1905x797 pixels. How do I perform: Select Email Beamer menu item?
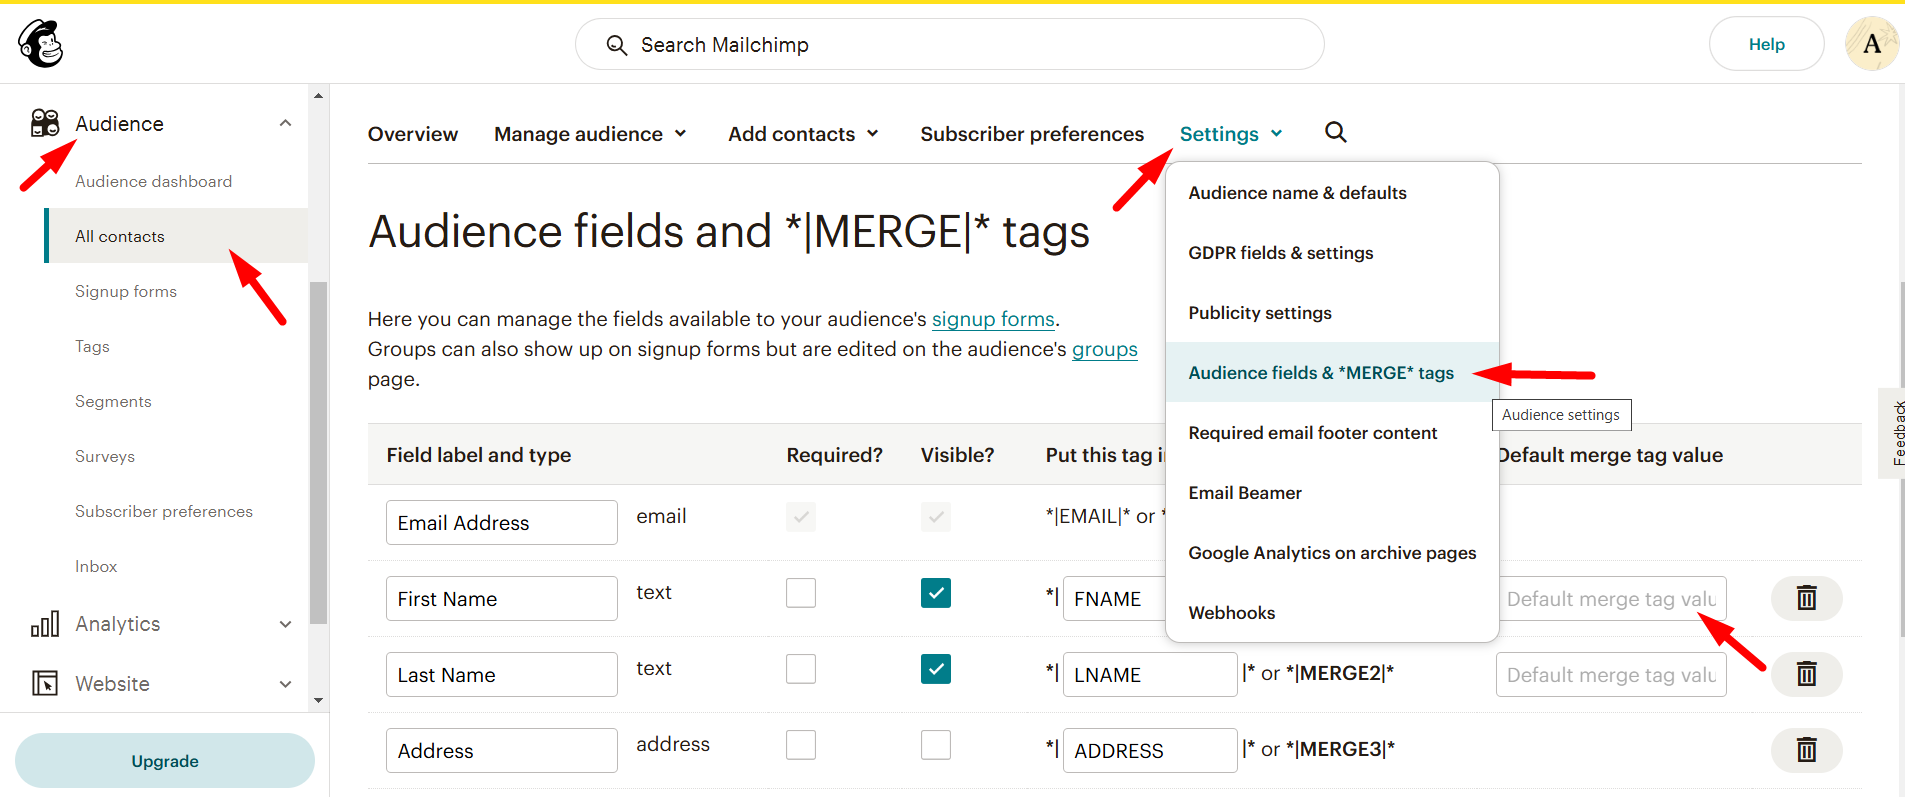pyautogui.click(x=1332, y=493)
